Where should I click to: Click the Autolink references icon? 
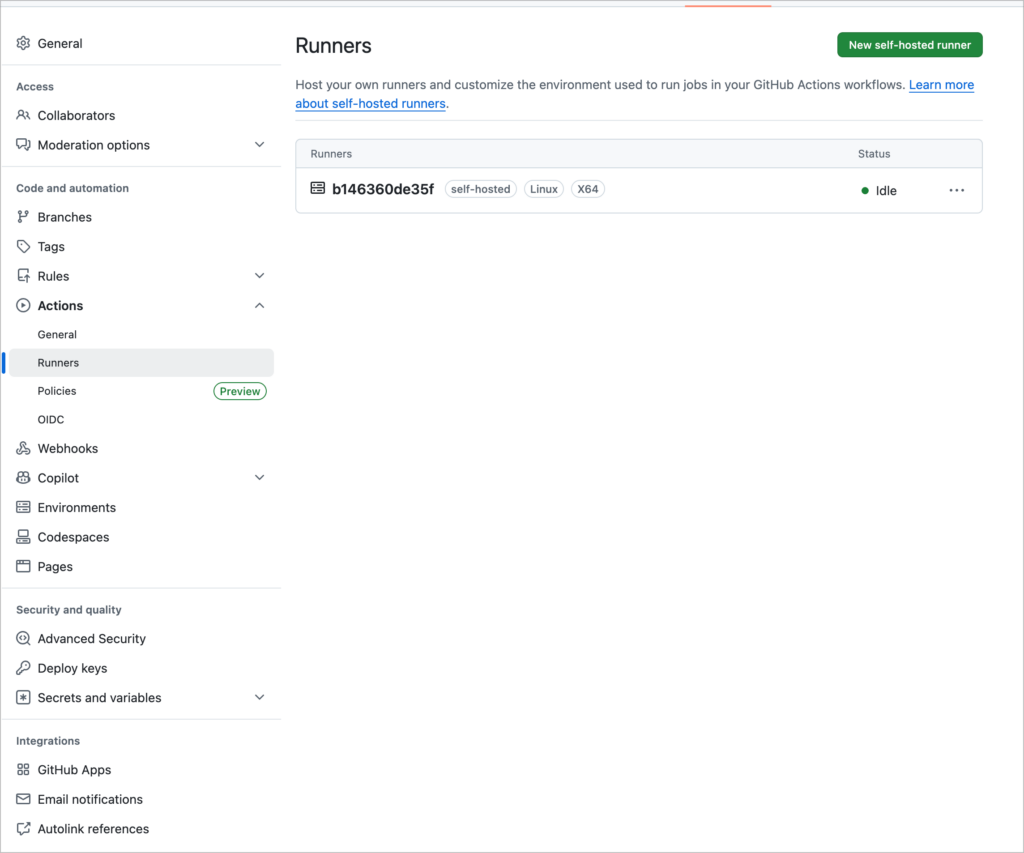click(x=24, y=829)
